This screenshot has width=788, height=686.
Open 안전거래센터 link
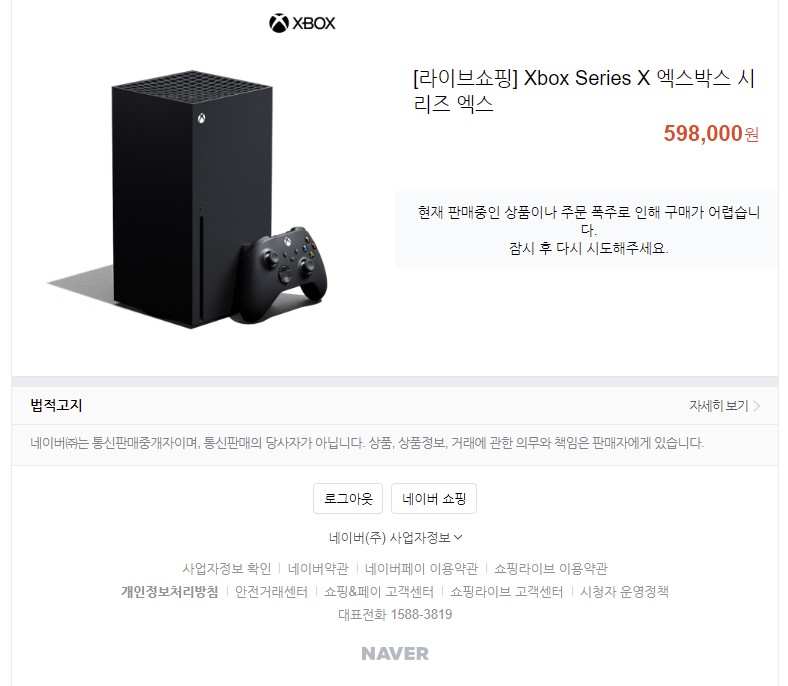pyautogui.click(x=271, y=592)
